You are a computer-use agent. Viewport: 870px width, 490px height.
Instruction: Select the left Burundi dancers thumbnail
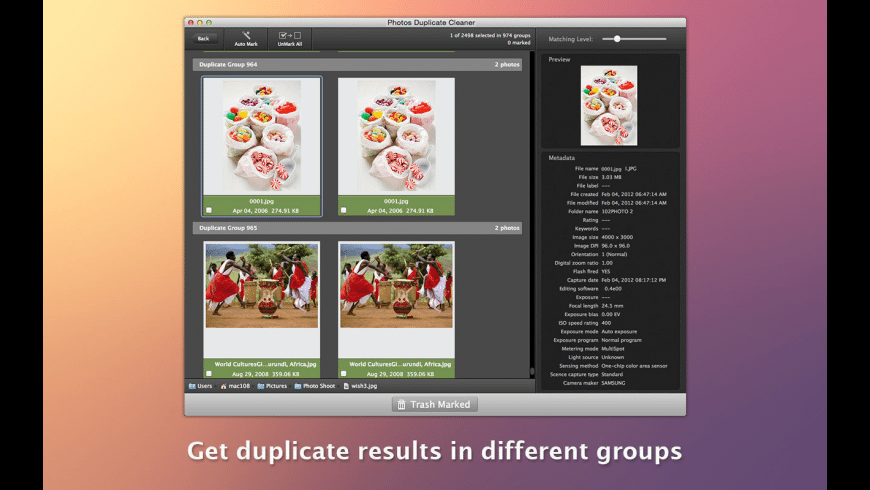[x=262, y=285]
